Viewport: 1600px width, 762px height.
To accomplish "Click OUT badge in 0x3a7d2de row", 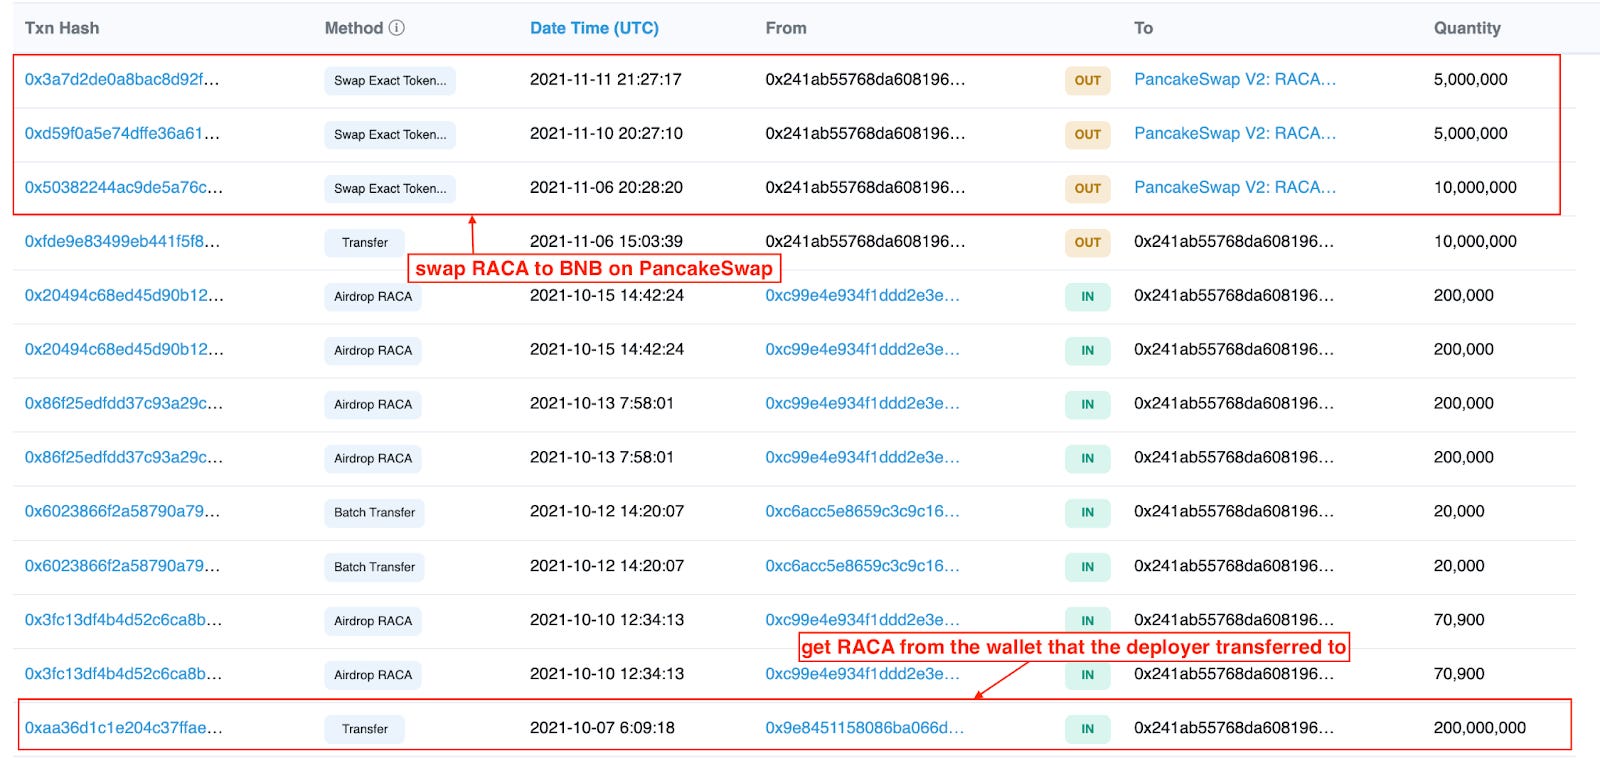I will tap(1088, 81).
